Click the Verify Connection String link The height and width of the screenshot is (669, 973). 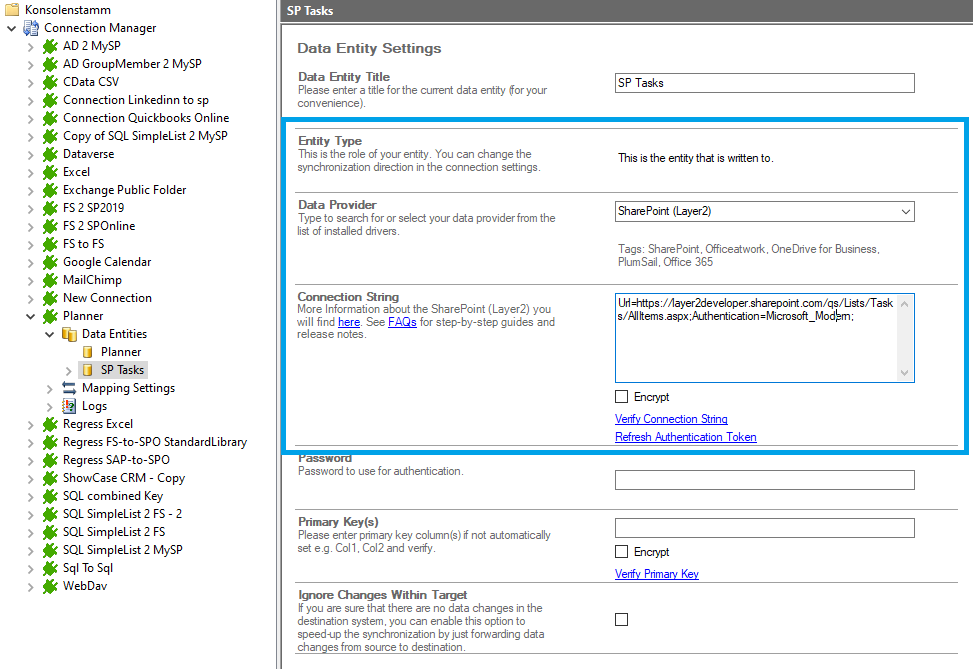[x=671, y=419]
